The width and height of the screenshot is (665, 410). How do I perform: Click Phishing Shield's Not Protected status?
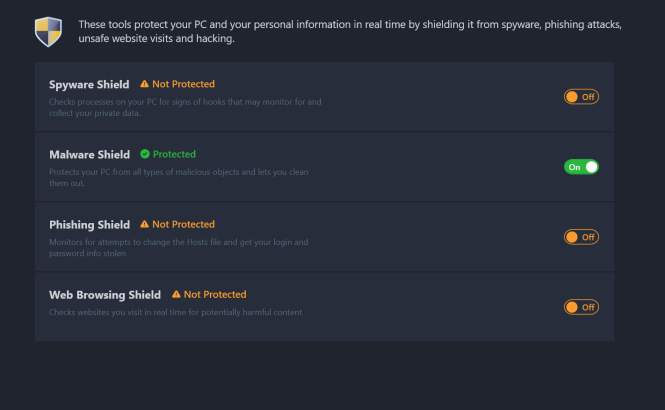(x=183, y=224)
